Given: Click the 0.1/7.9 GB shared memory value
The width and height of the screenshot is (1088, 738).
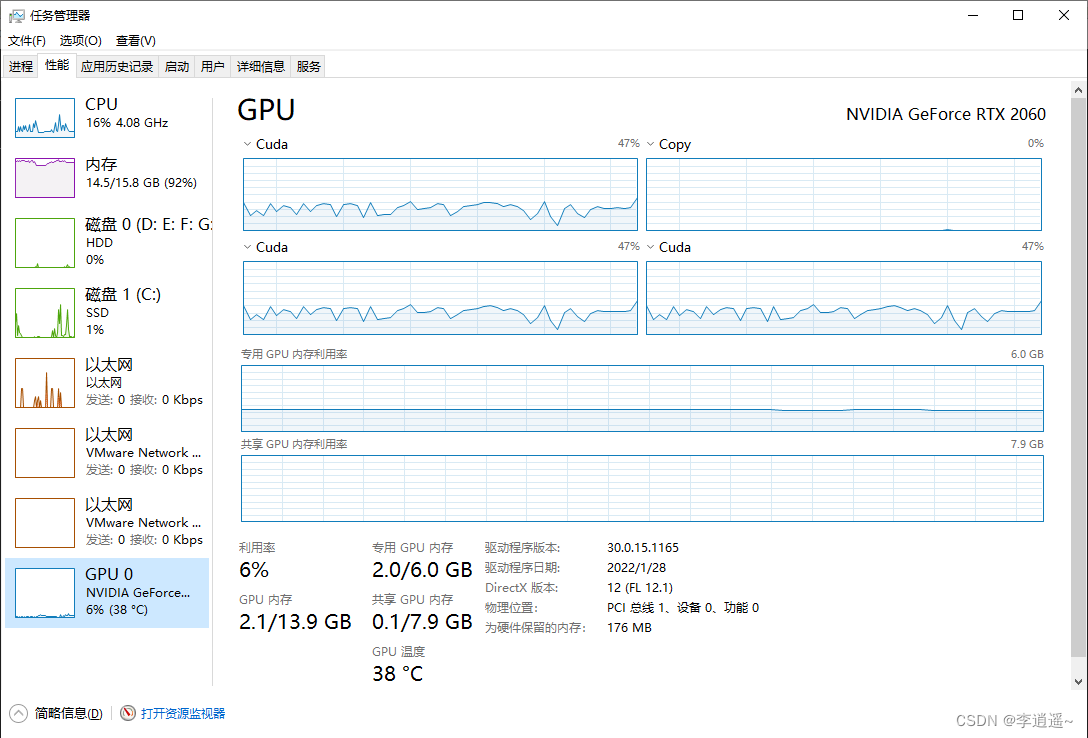Looking at the screenshot, I should 422,621.
